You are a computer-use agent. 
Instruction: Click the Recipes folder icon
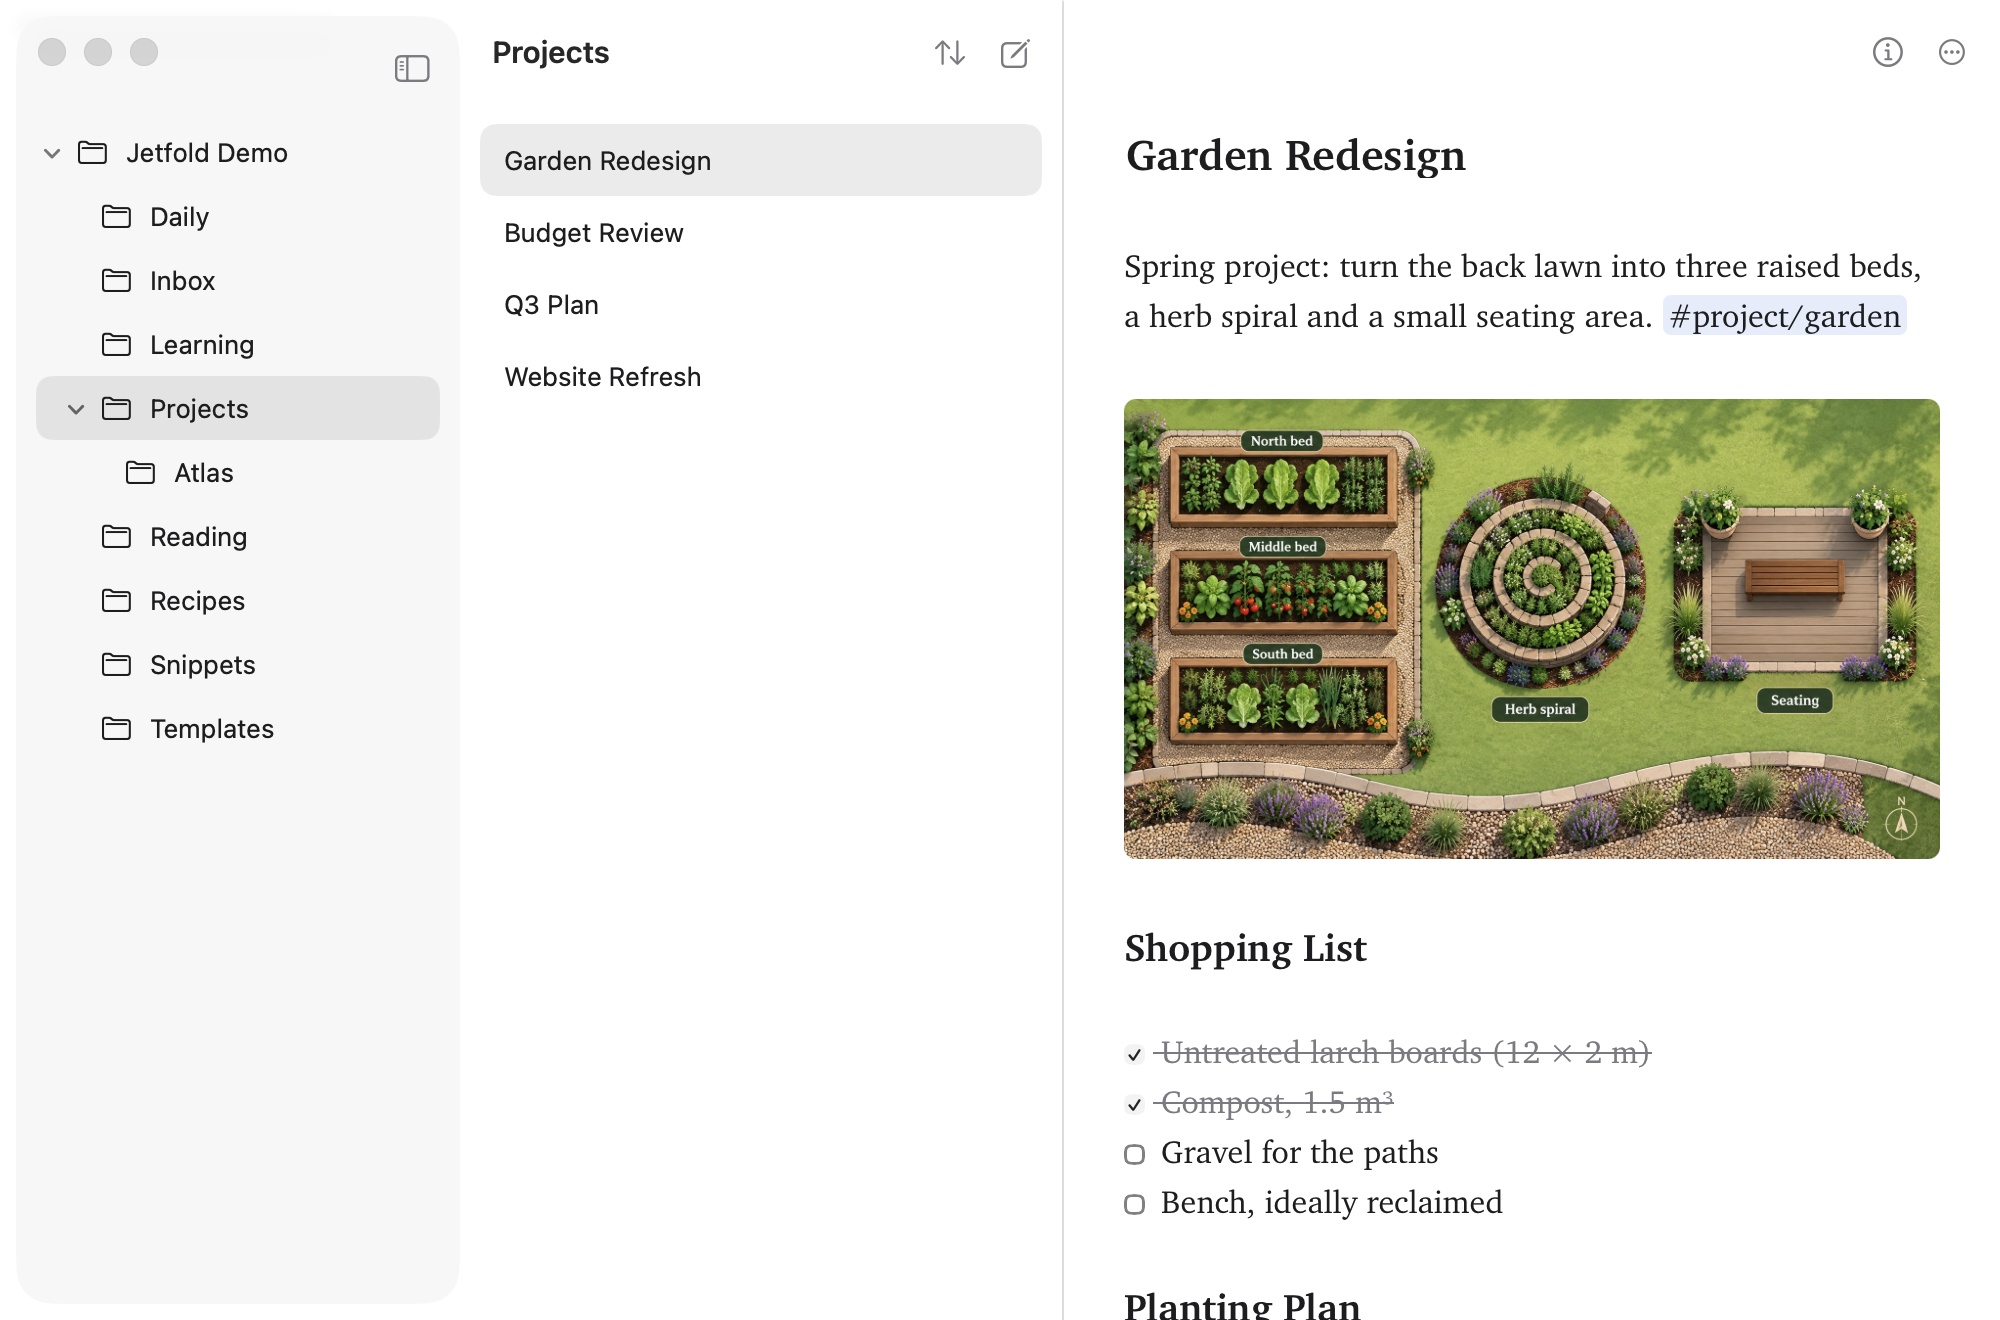[117, 600]
